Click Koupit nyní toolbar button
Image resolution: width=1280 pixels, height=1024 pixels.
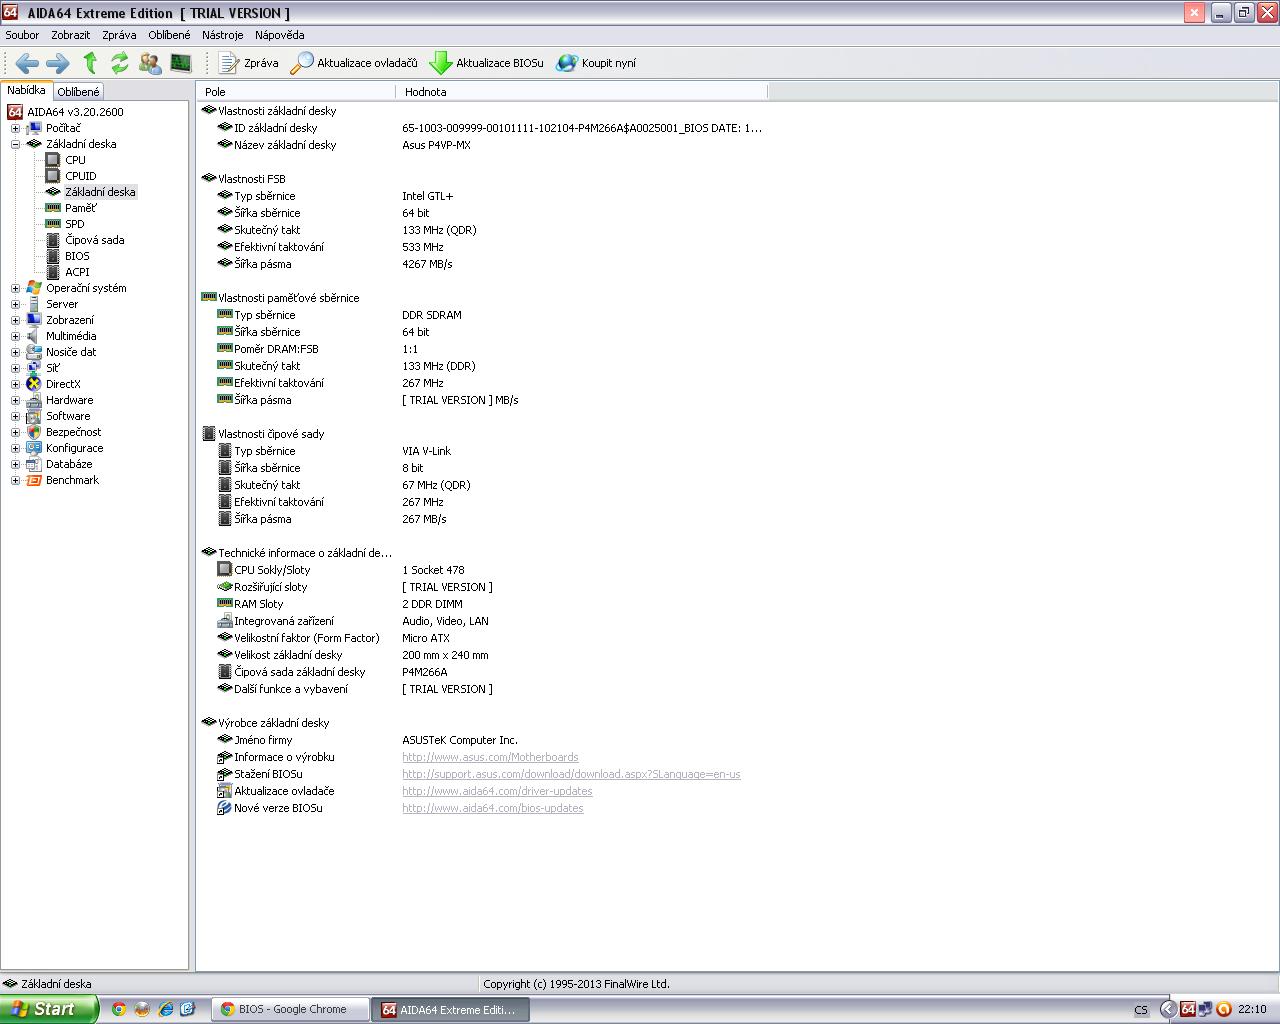point(596,63)
